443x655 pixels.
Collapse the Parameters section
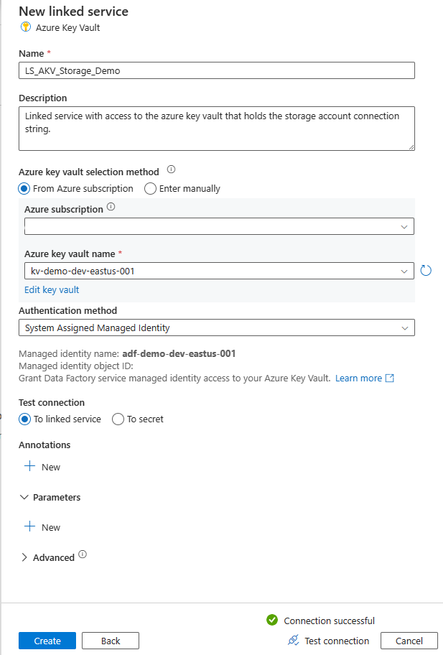pyautogui.click(x=24, y=497)
